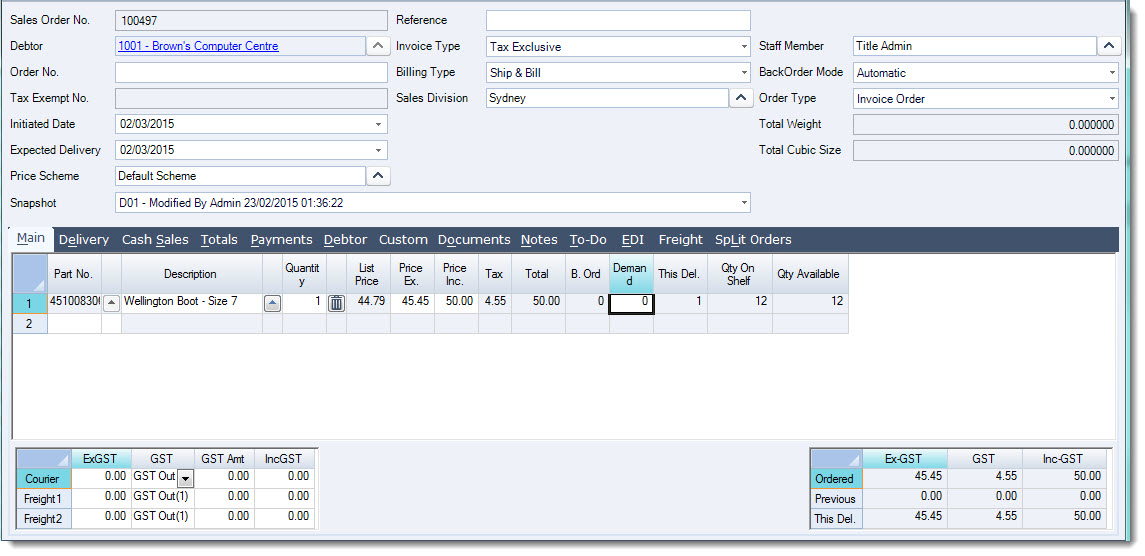Click the Total Cubic Size field
Viewport: 1145px width, 556px height.
pos(986,151)
